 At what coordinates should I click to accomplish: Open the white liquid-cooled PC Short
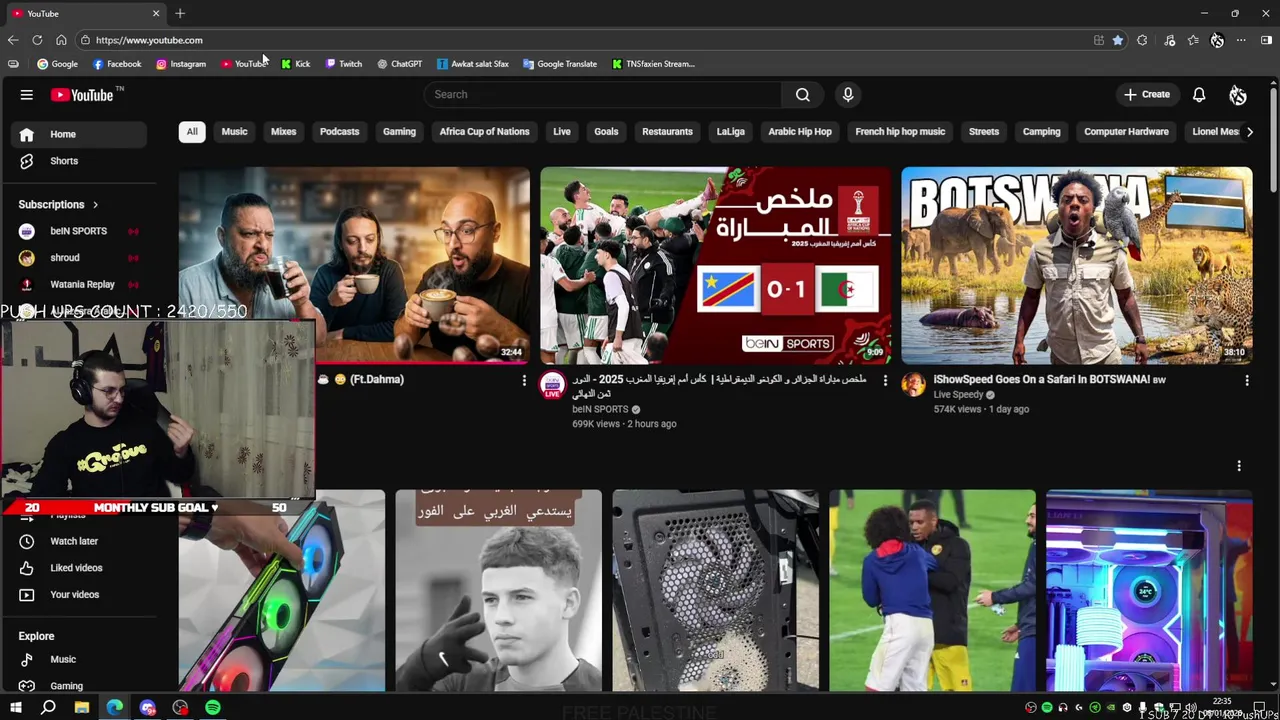coord(1149,590)
